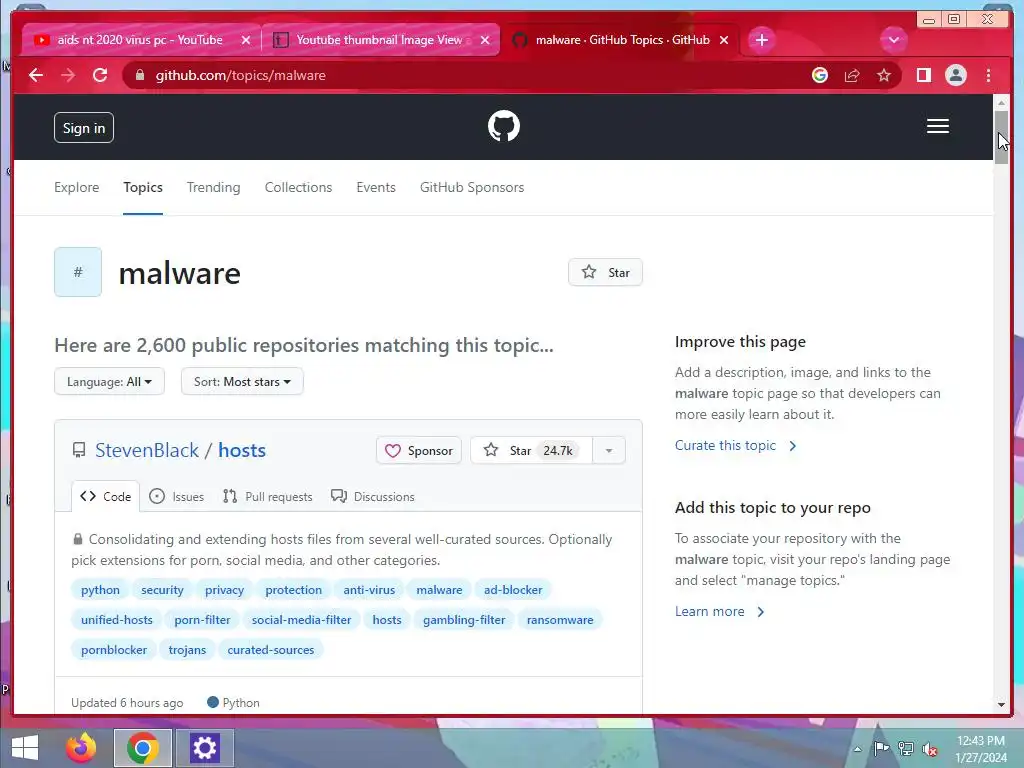Open the Pull requests tab
The image size is (1024, 768).
click(x=268, y=496)
